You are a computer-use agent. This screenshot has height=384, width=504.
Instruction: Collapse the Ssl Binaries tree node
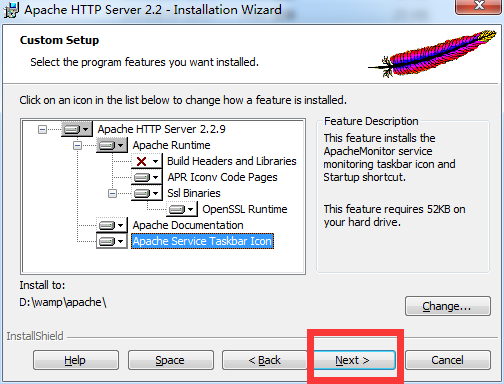(x=112, y=193)
